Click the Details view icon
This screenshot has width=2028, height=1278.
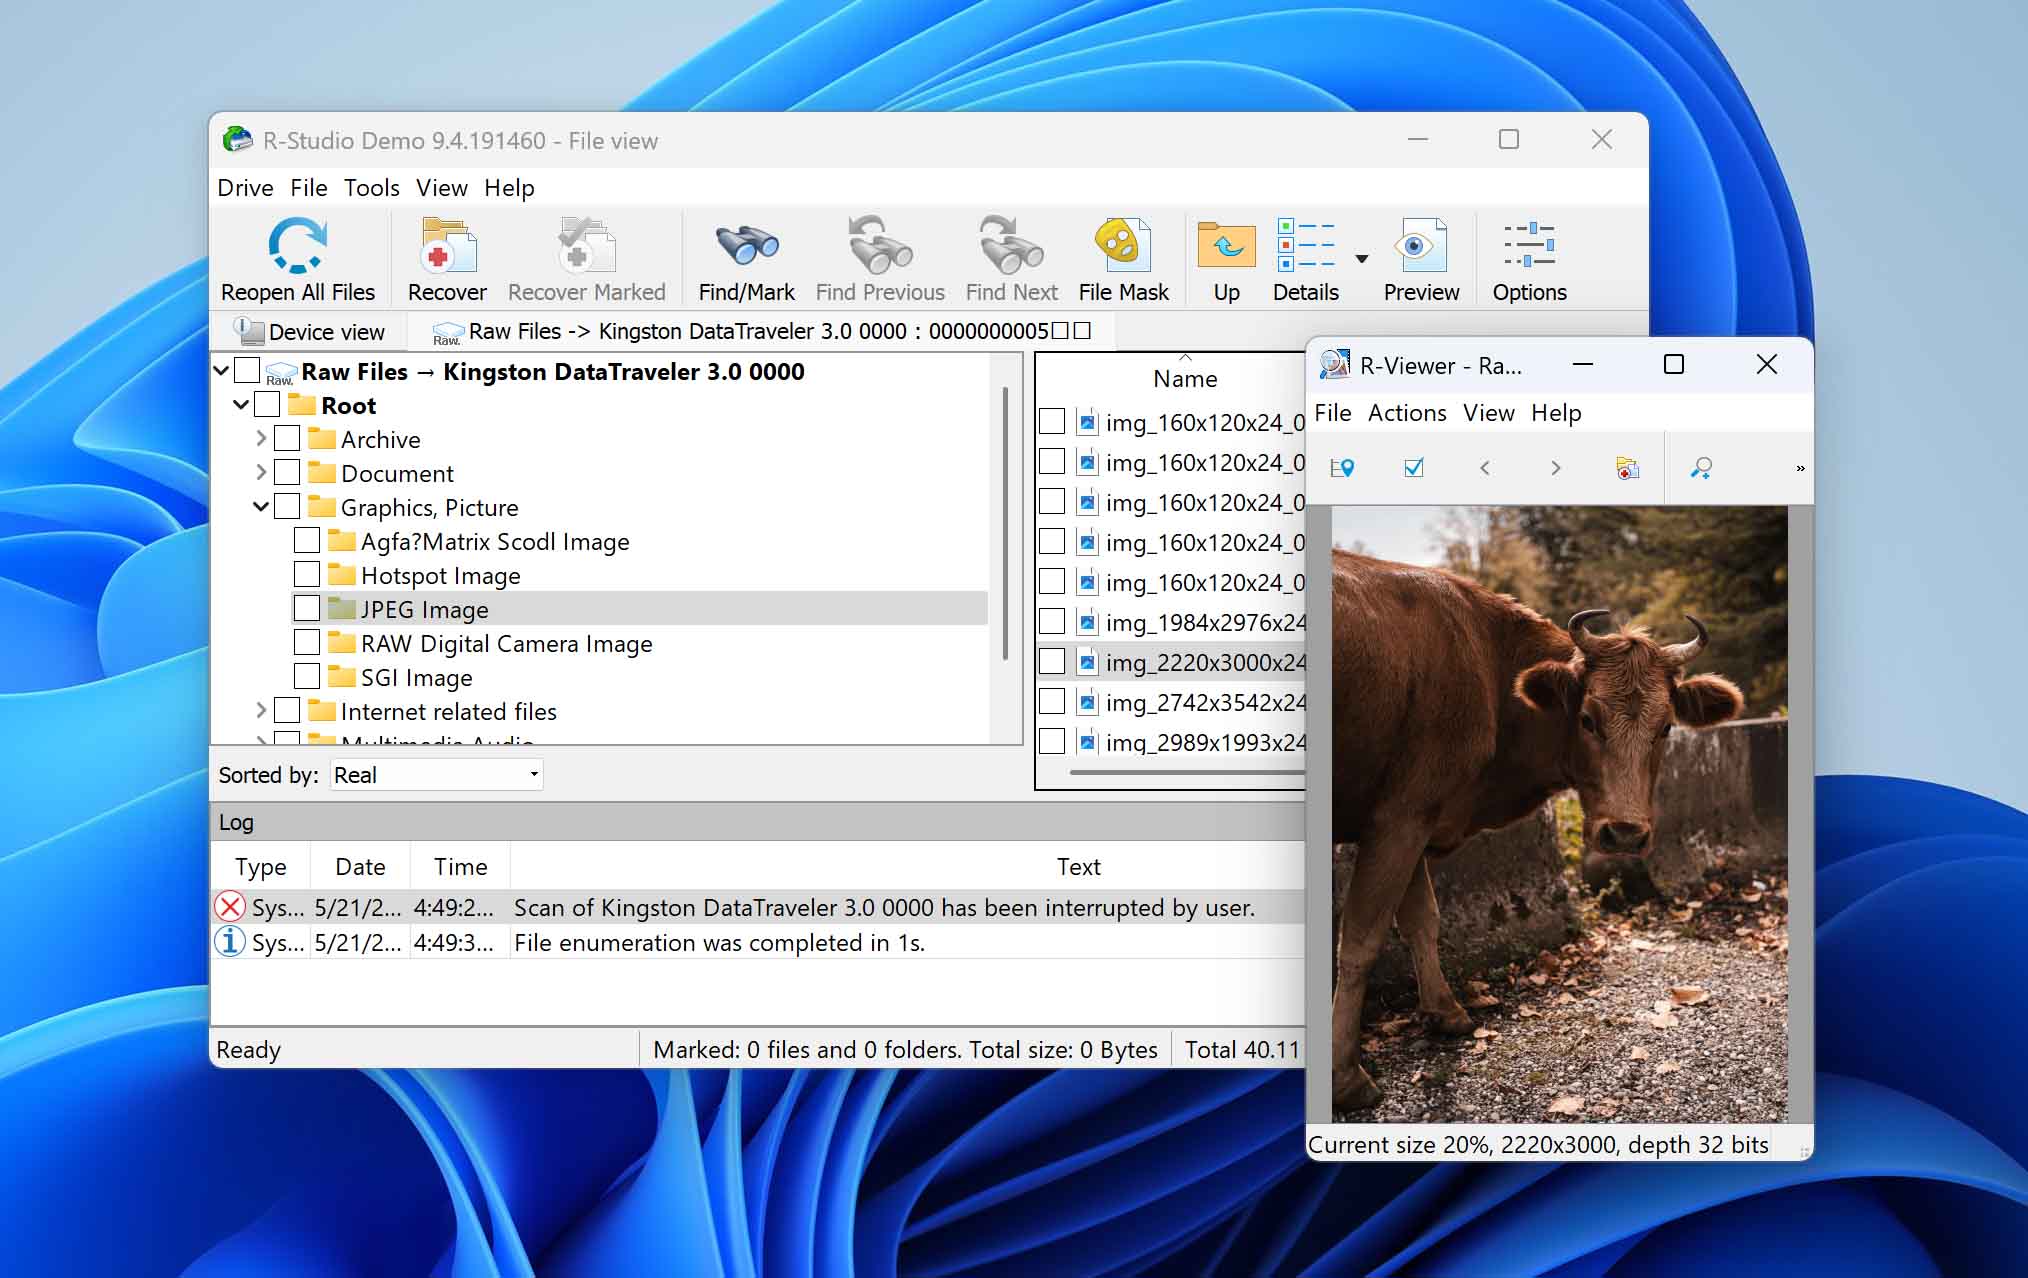[x=1305, y=245]
